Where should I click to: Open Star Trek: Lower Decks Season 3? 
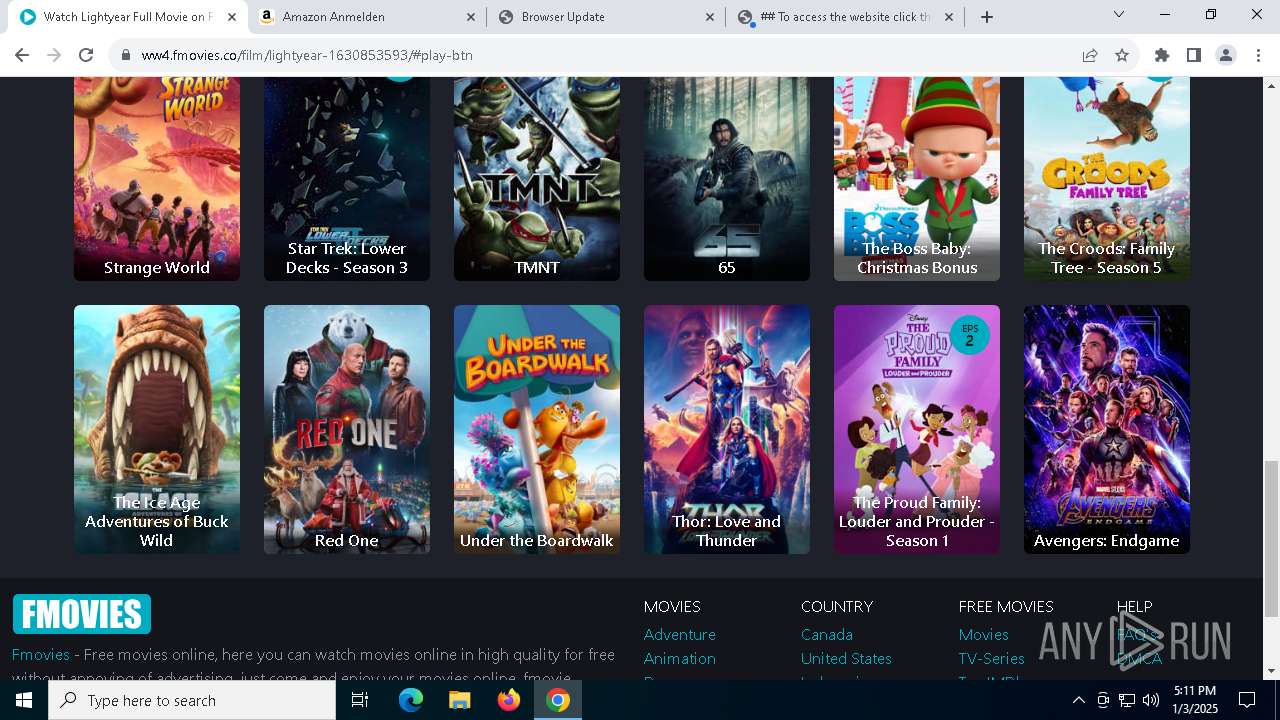347,178
